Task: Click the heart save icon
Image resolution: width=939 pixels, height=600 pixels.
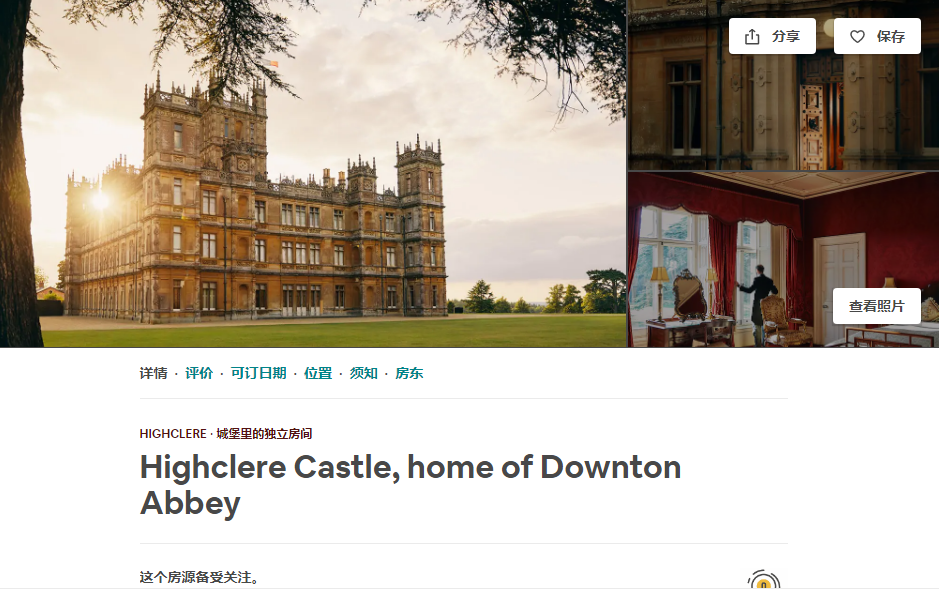Action: pos(858,37)
